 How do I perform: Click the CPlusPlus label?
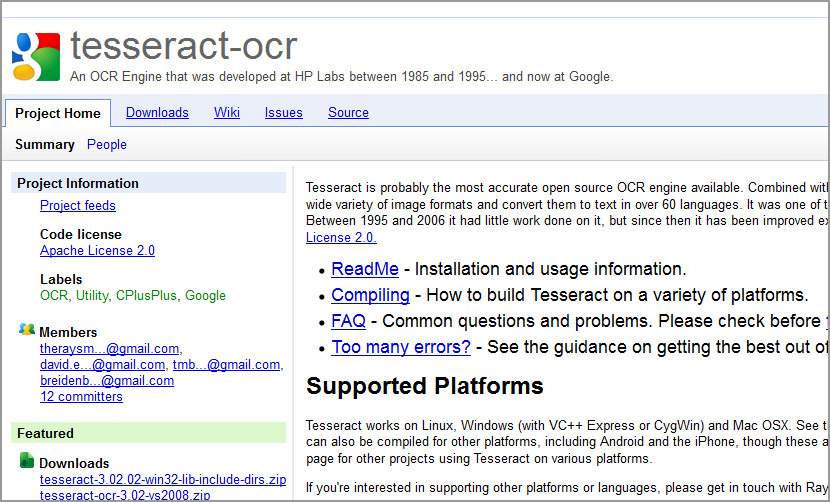(146, 295)
